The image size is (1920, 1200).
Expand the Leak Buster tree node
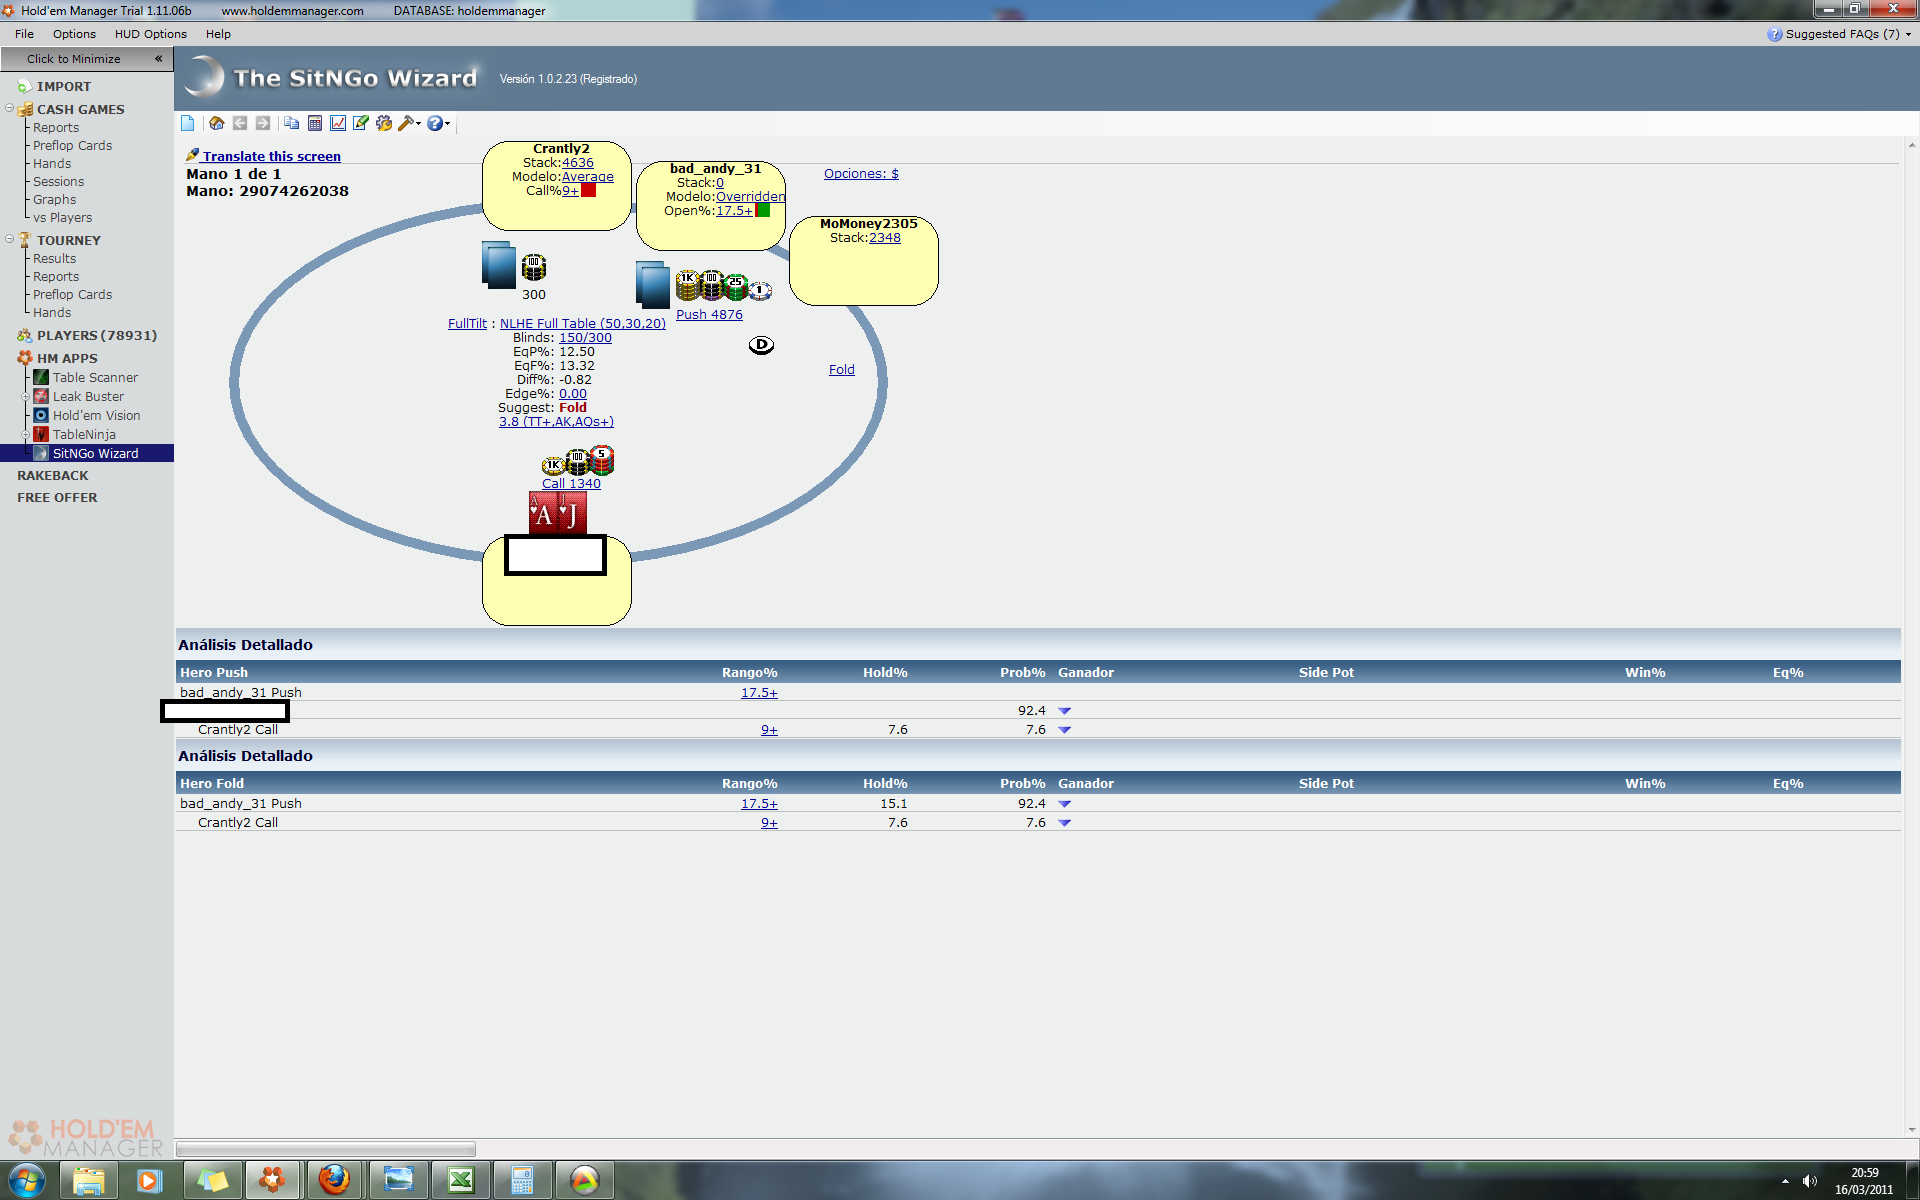tap(25, 396)
